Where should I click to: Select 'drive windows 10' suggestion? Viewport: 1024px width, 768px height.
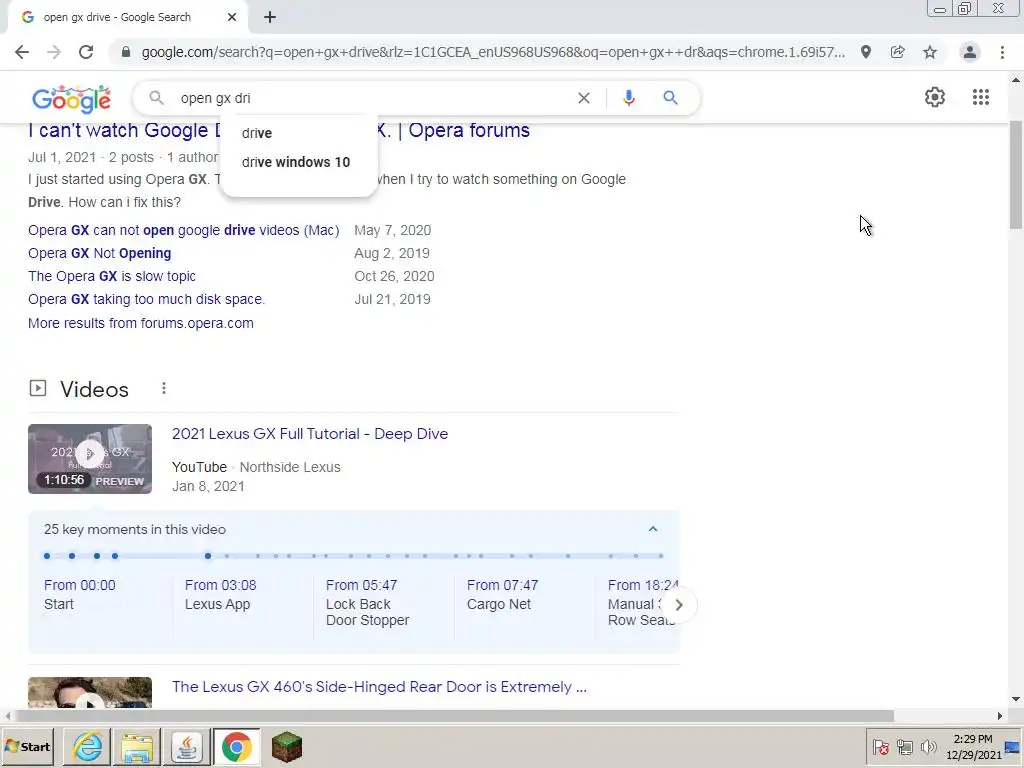click(298, 162)
